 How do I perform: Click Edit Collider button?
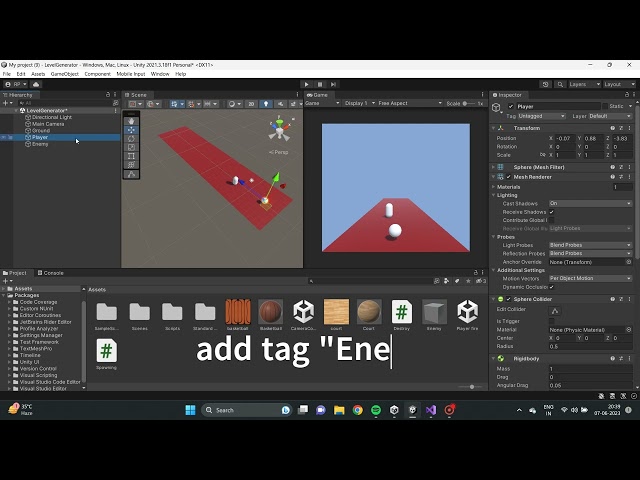tap(555, 311)
